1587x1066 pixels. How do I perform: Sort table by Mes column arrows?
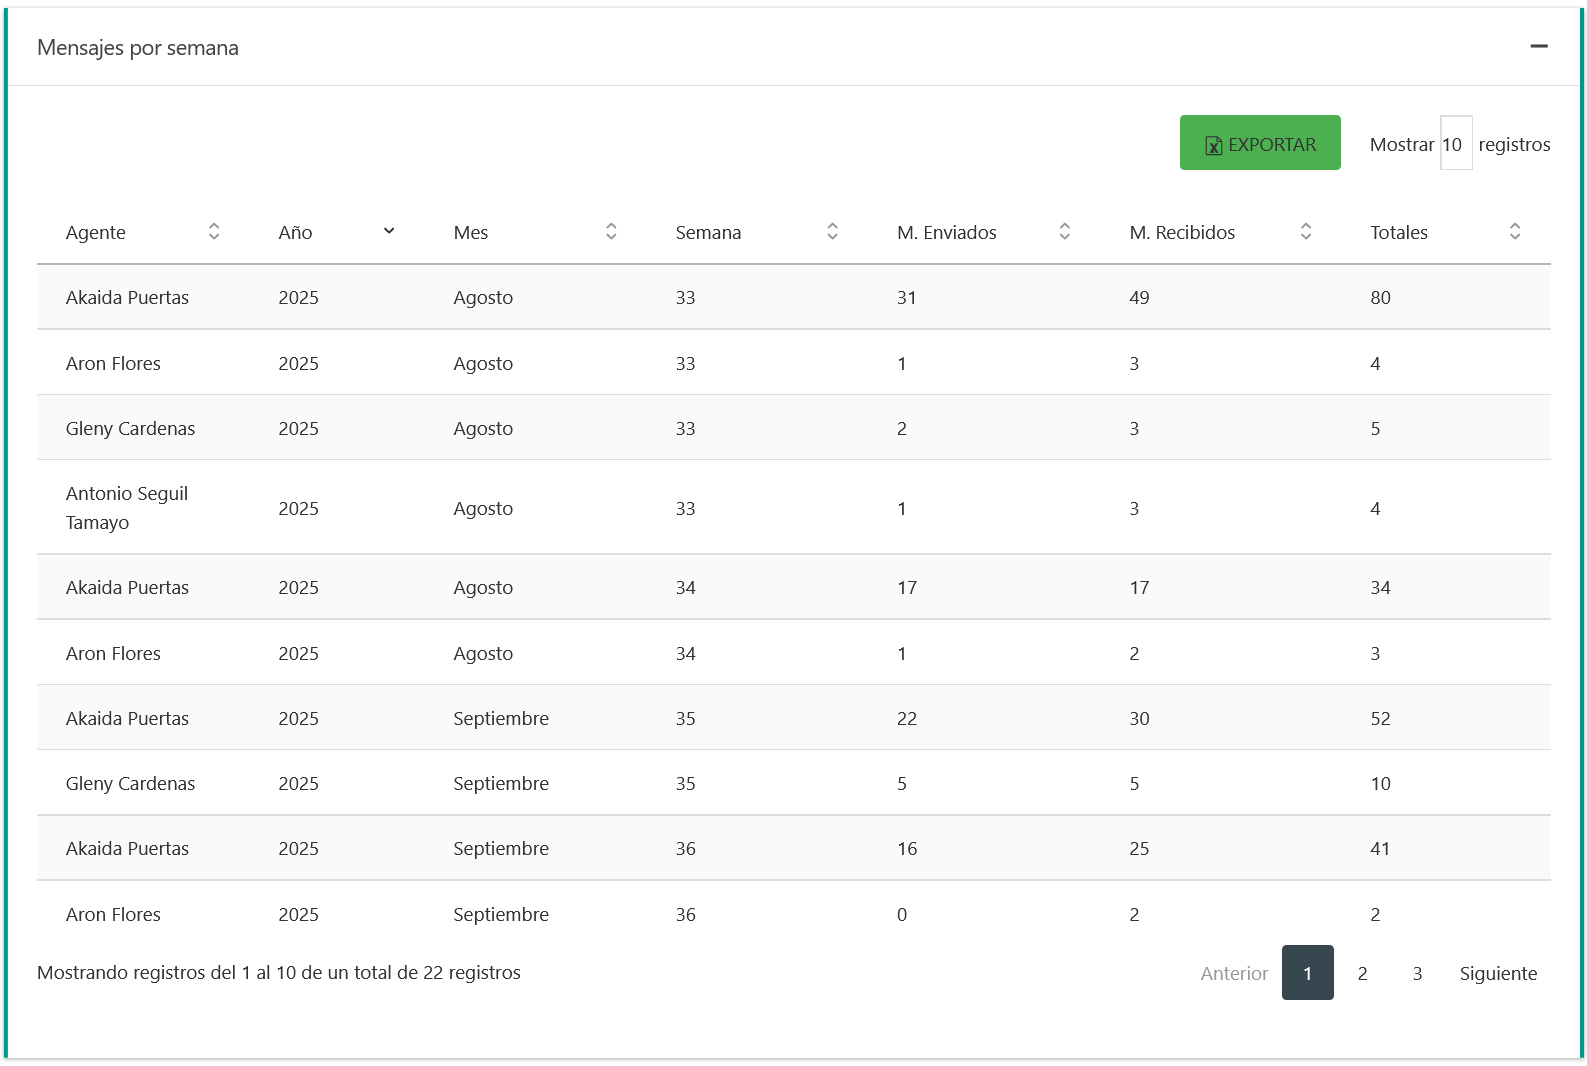[x=611, y=232]
